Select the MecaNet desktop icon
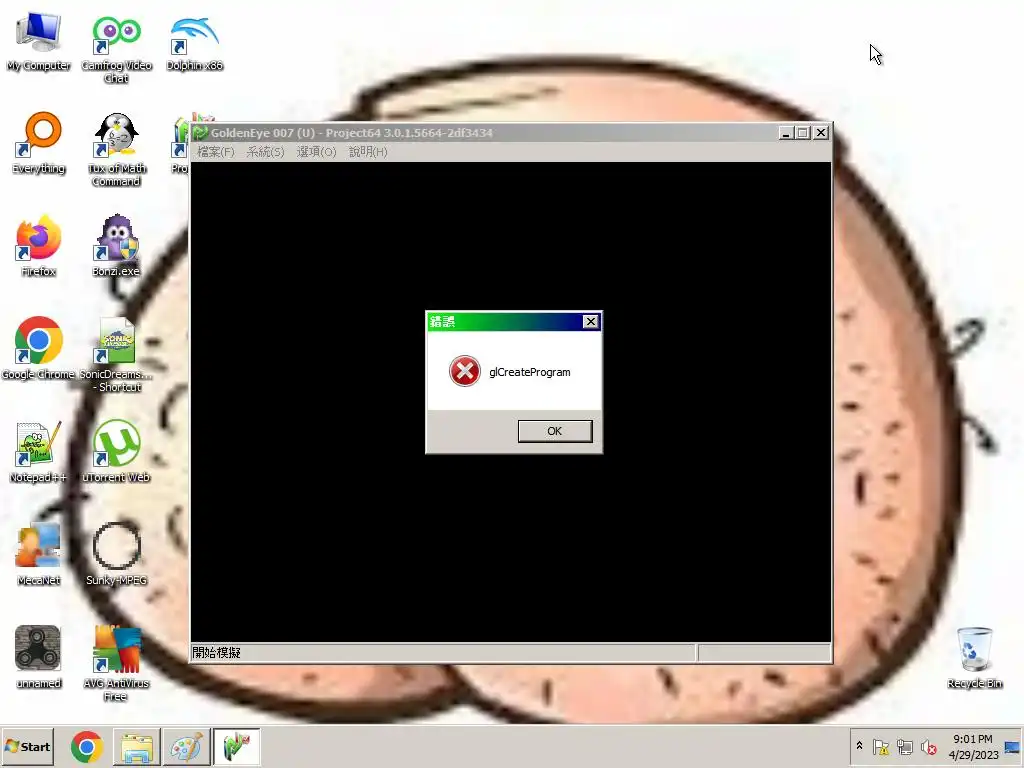This screenshot has height=768, width=1024. click(39, 555)
